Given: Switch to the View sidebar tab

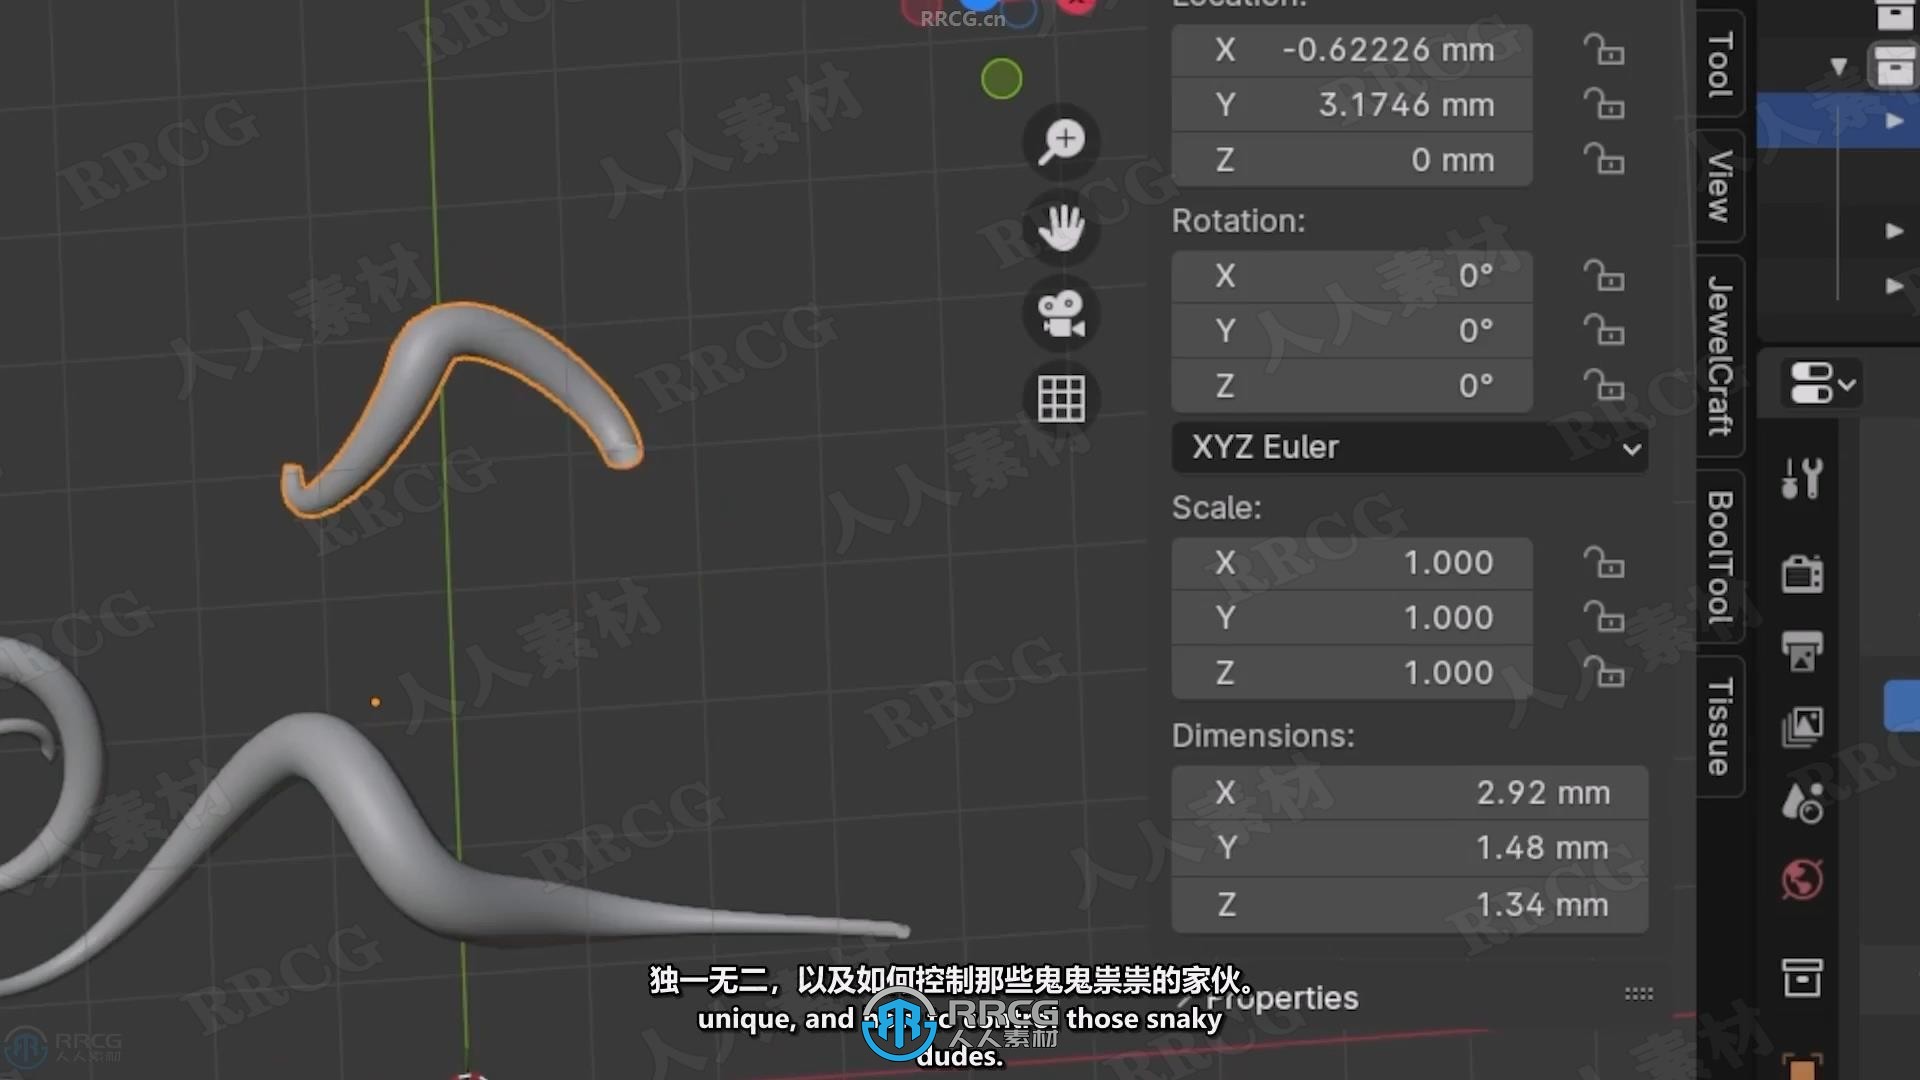Looking at the screenshot, I should (1720, 185).
